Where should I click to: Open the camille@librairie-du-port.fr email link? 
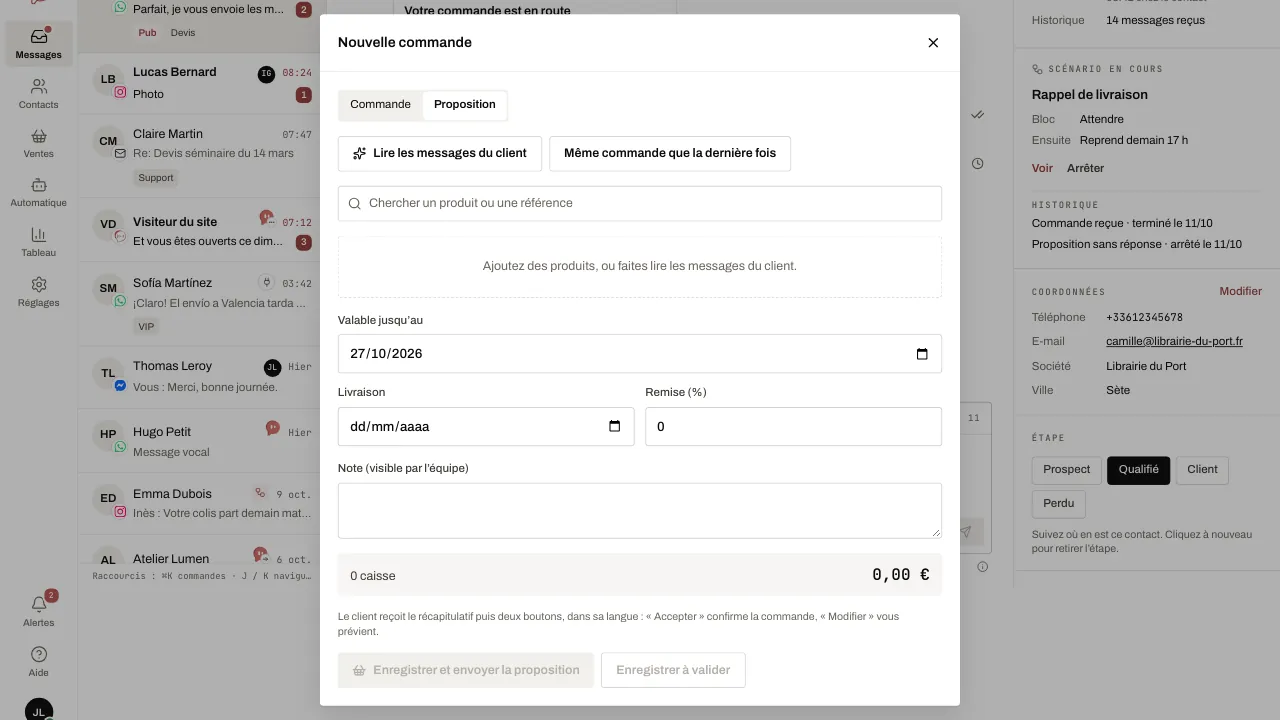pyautogui.click(x=1174, y=342)
